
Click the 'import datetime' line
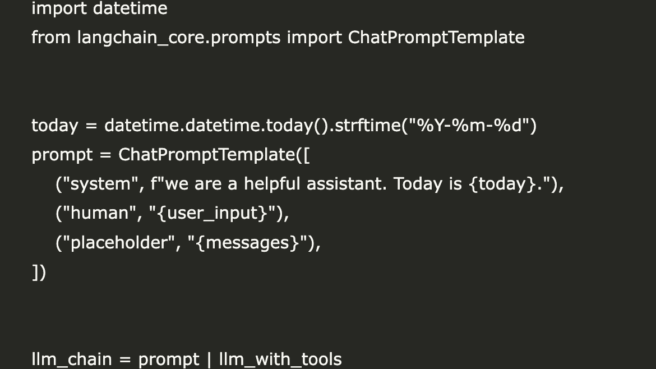click(x=100, y=8)
